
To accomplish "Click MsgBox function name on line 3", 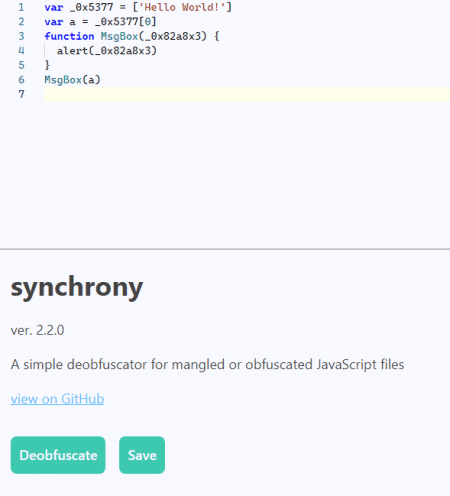I will click(x=119, y=36).
